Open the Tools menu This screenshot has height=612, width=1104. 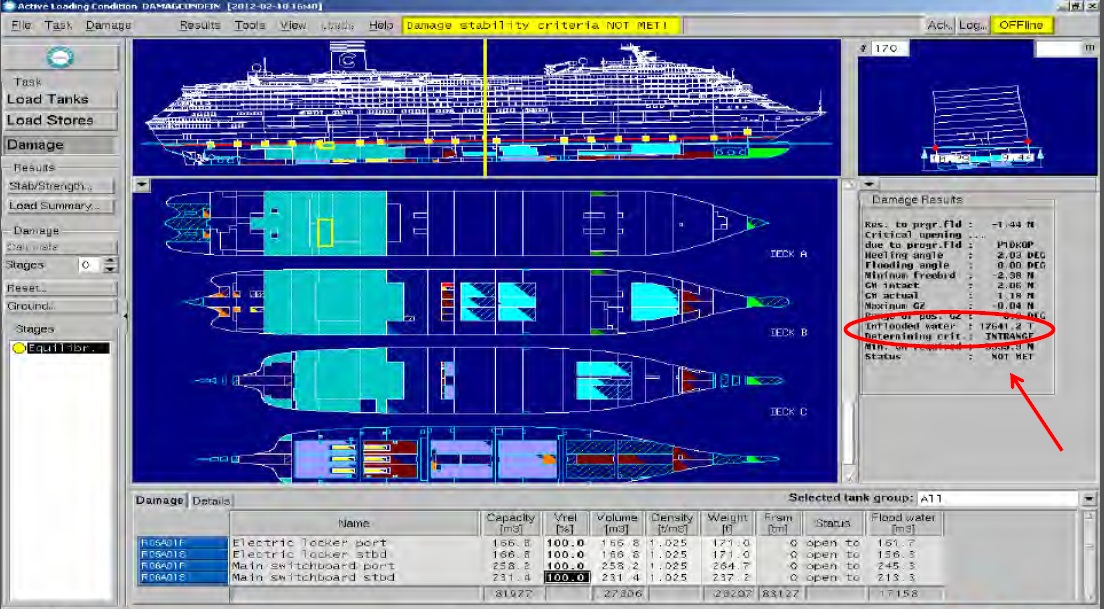[x=250, y=25]
